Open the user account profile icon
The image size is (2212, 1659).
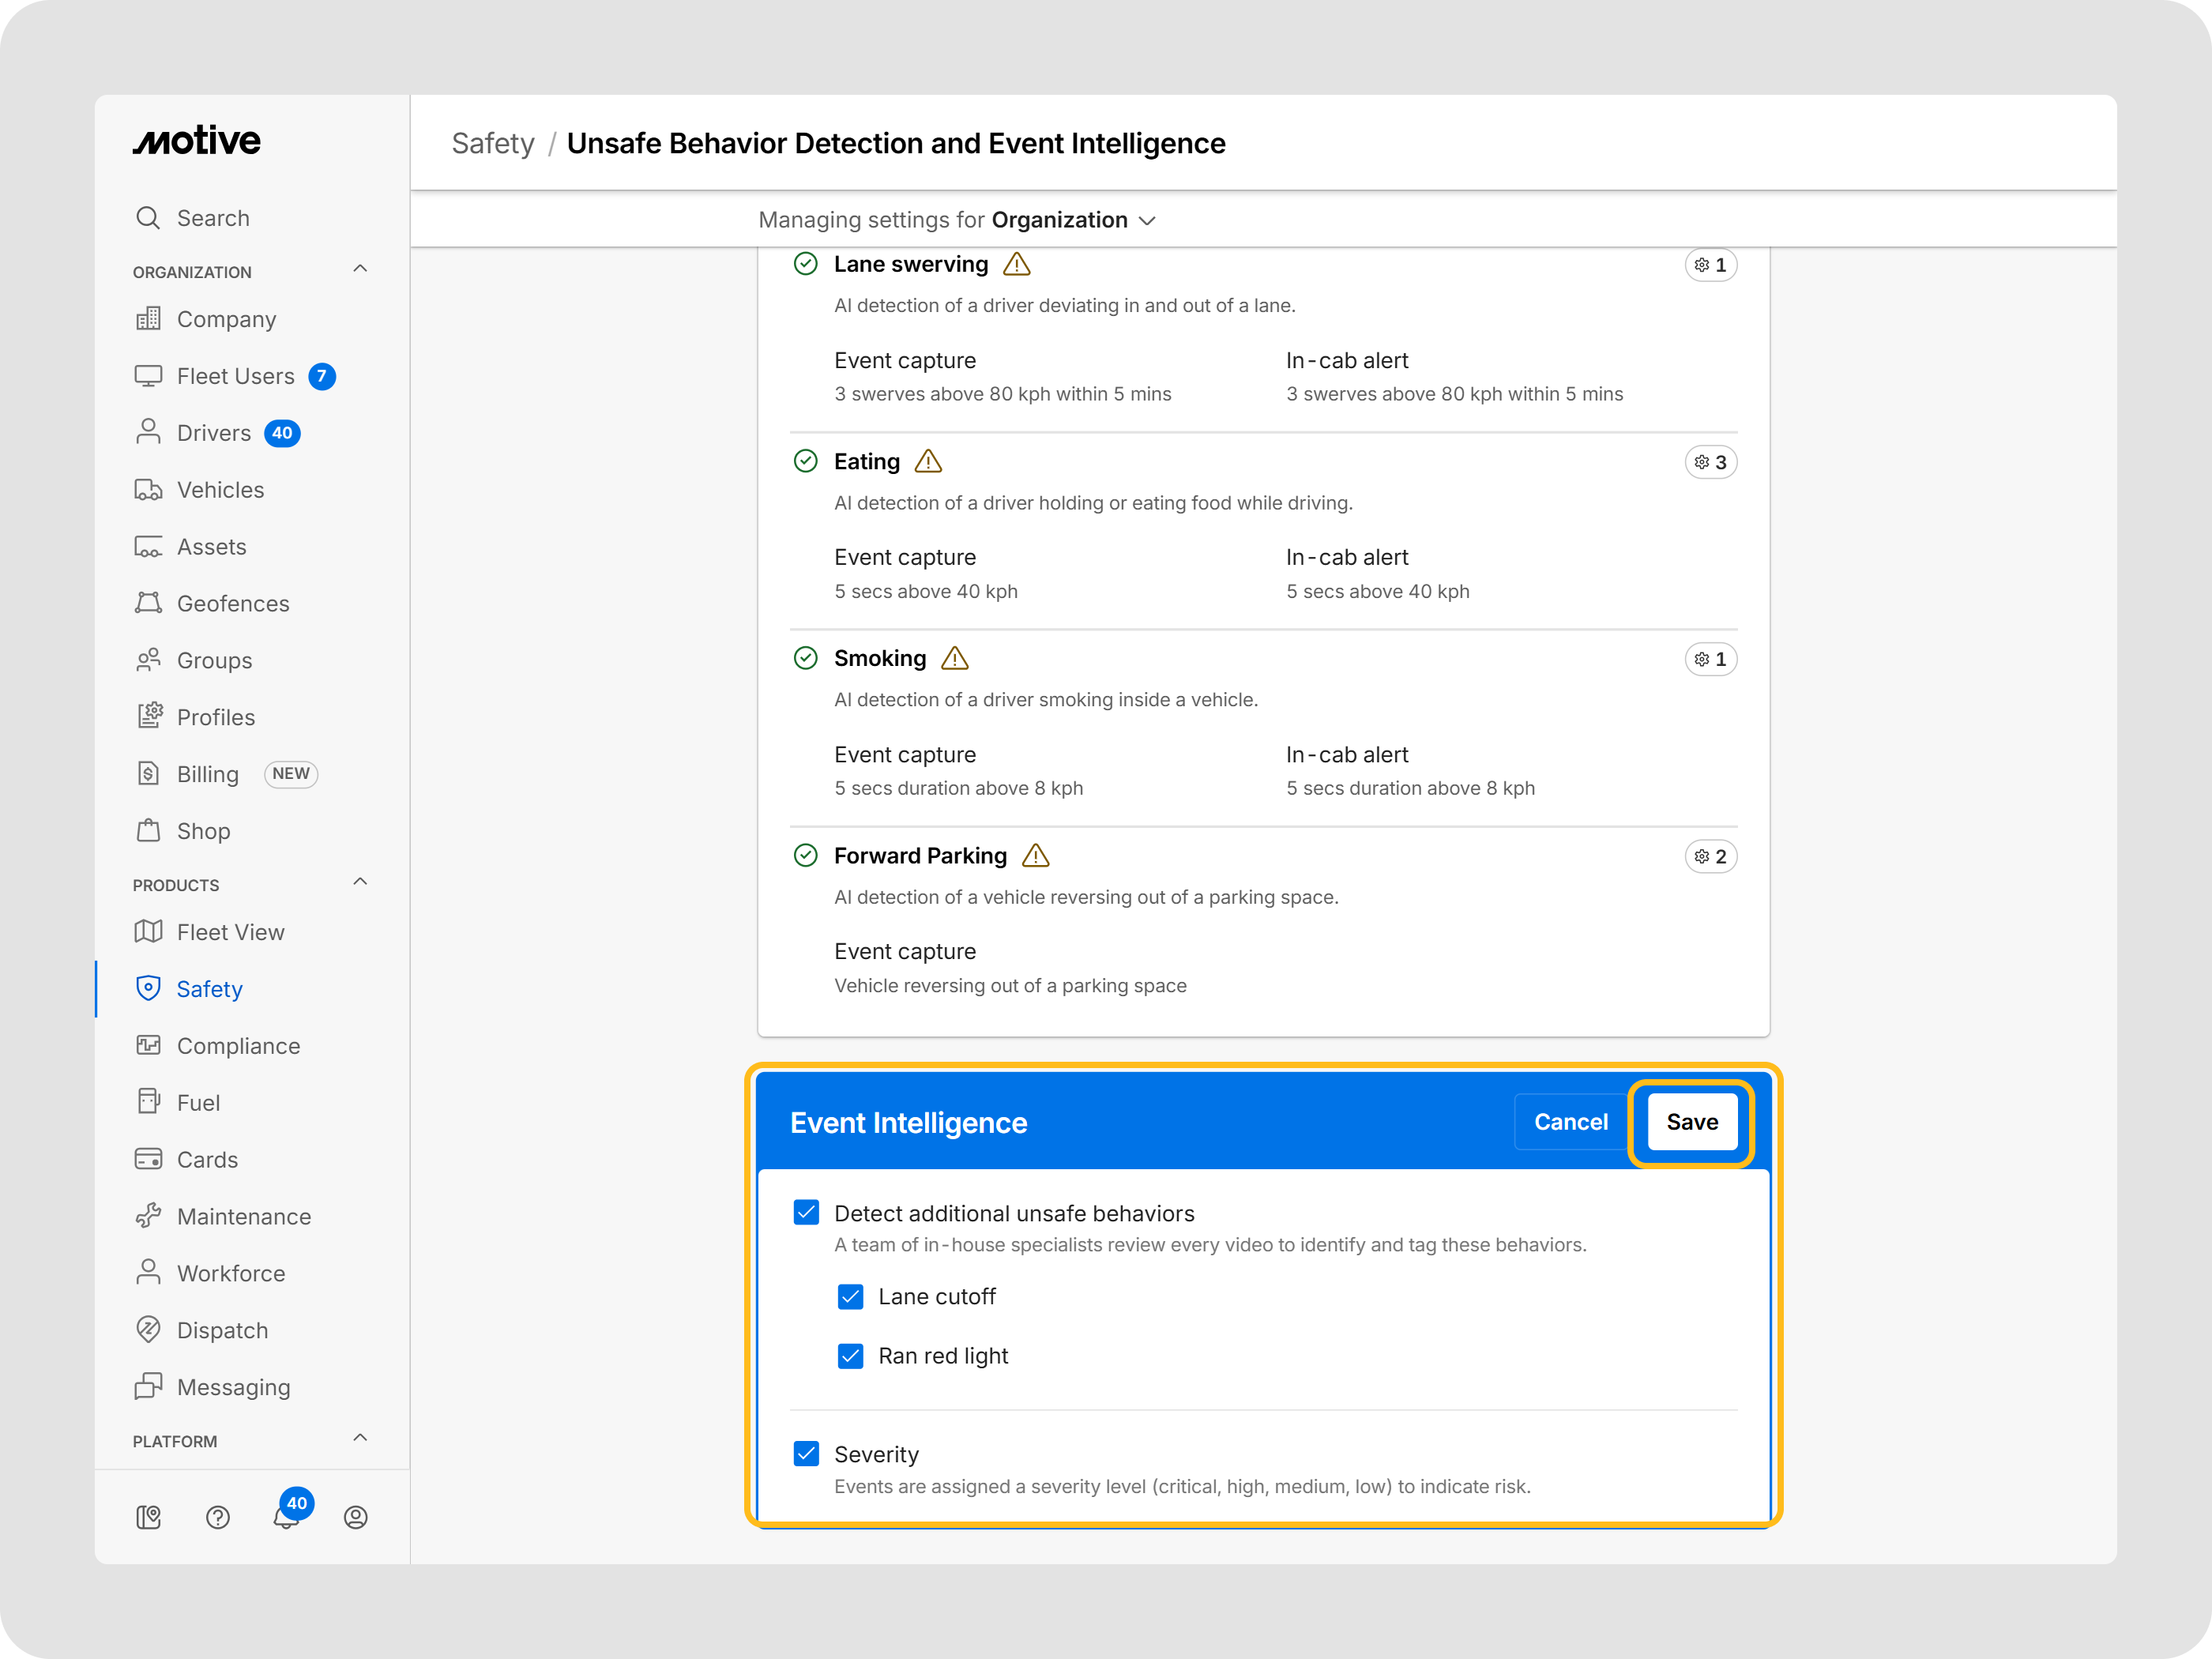coord(355,1517)
